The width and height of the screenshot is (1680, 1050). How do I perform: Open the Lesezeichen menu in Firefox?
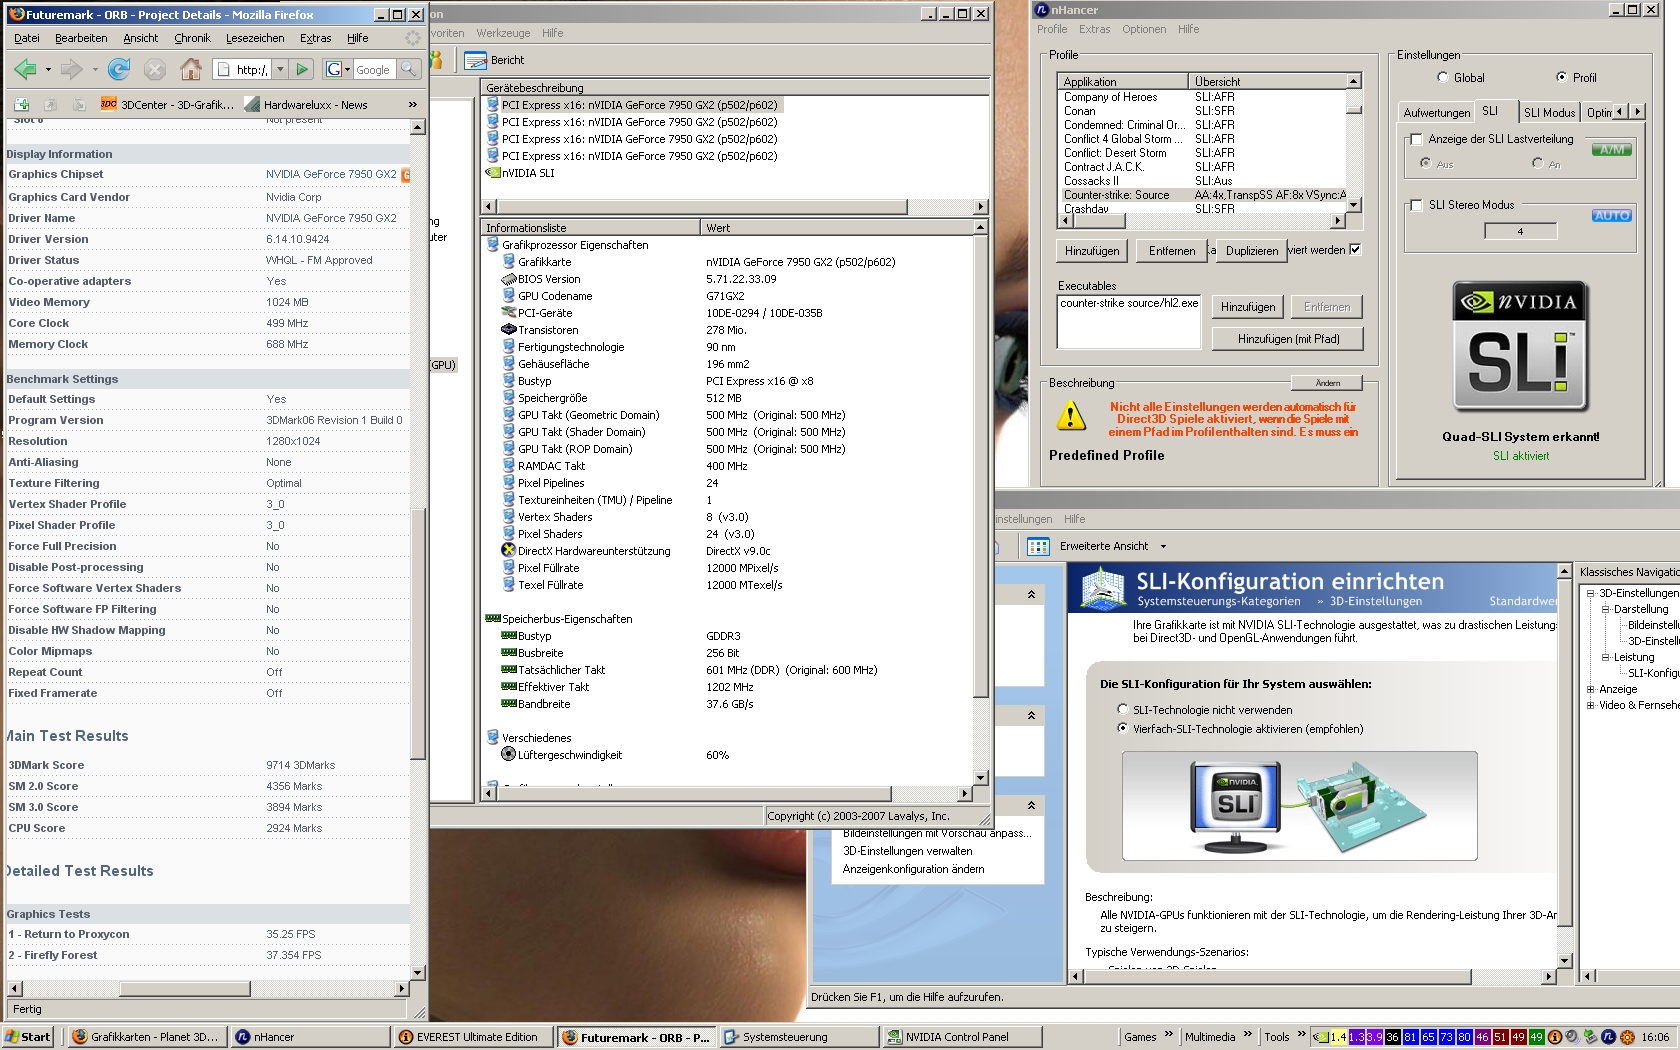click(x=255, y=38)
